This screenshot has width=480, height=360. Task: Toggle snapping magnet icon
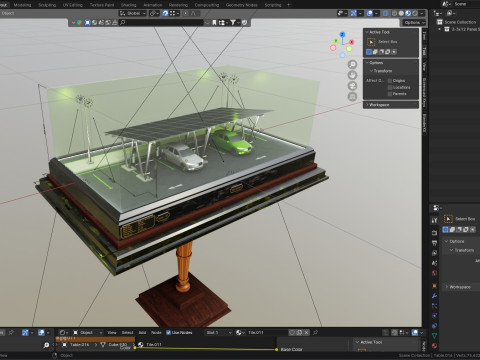click(x=165, y=13)
